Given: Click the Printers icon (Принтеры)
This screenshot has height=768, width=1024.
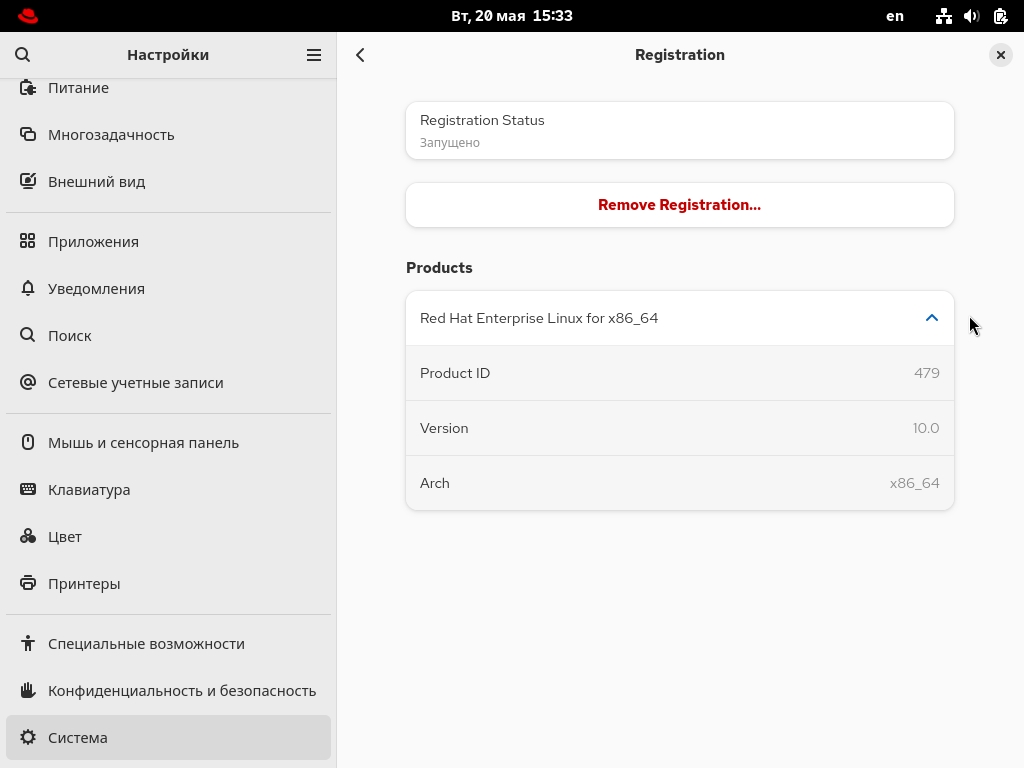Looking at the screenshot, I should click(28, 583).
